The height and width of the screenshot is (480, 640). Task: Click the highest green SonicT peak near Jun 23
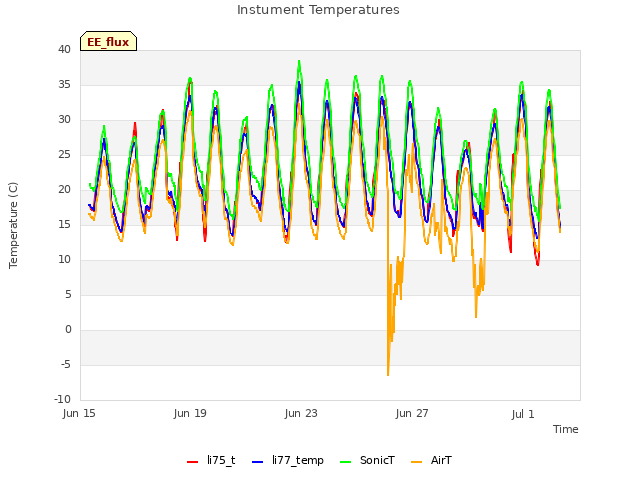point(299,61)
